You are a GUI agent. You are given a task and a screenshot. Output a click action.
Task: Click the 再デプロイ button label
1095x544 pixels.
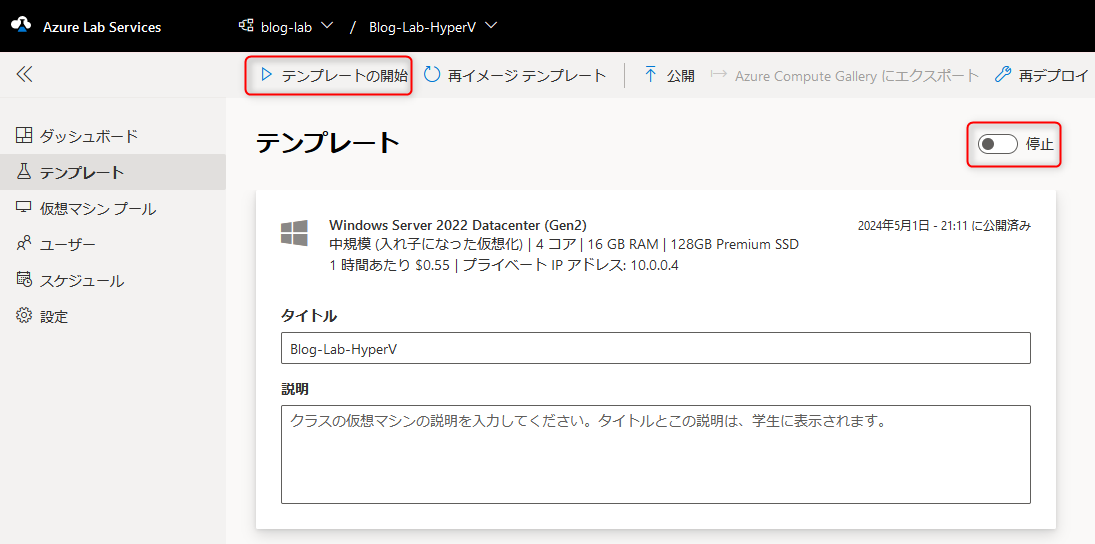click(1053, 76)
